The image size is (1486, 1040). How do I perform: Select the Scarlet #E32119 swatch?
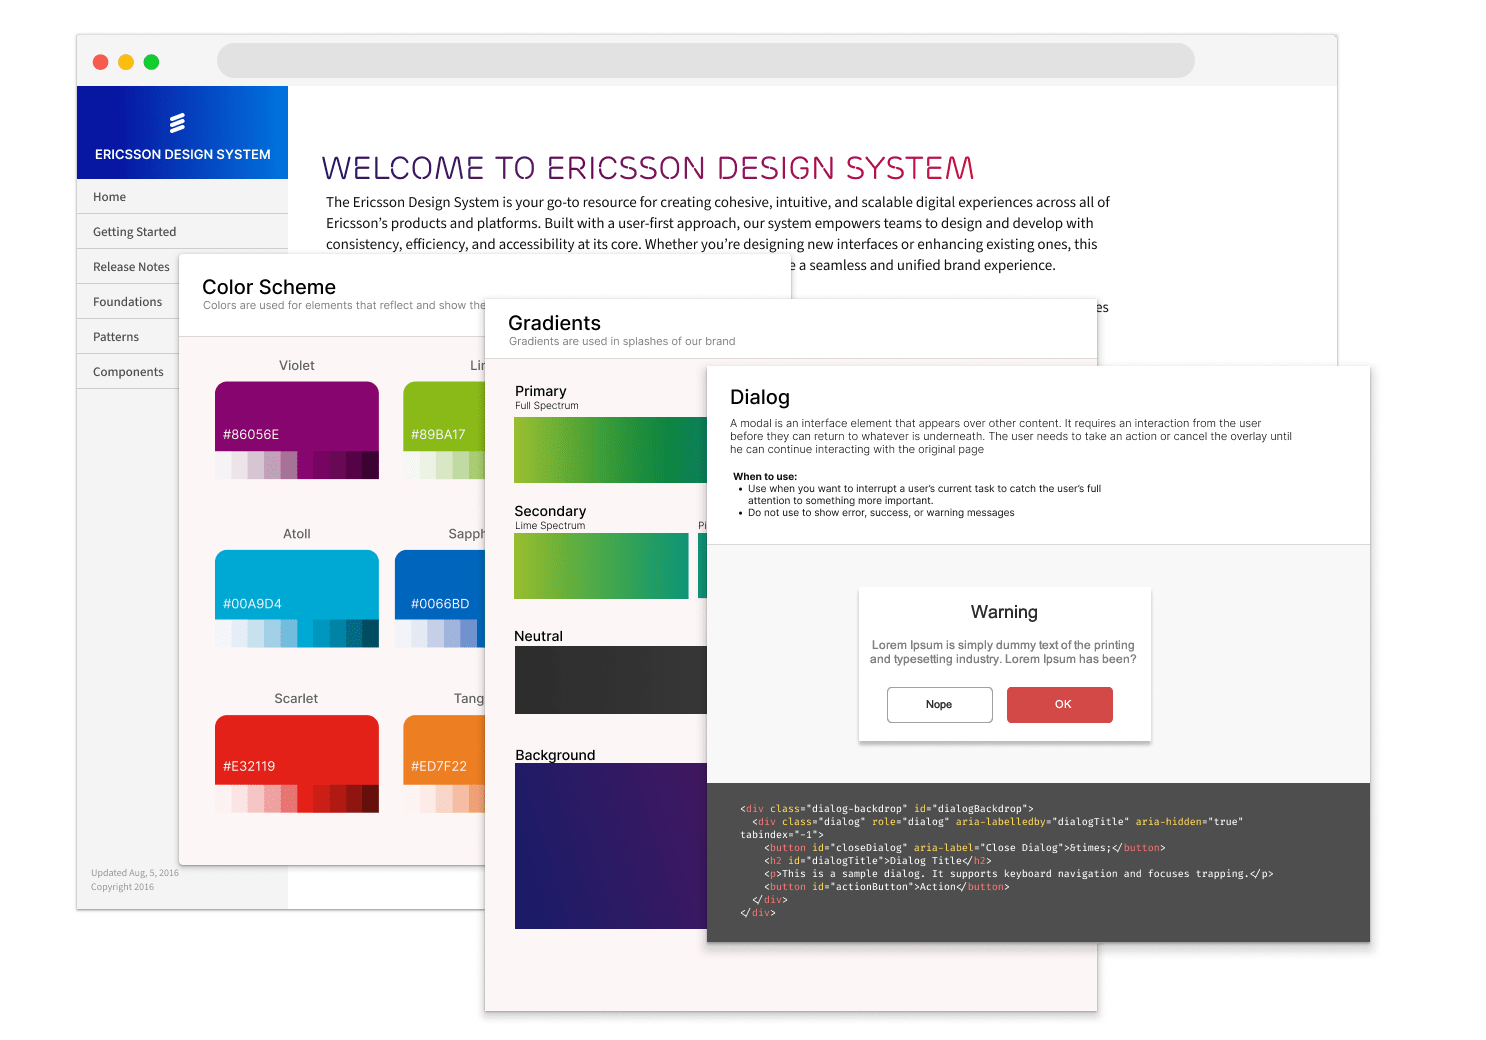pos(297,764)
